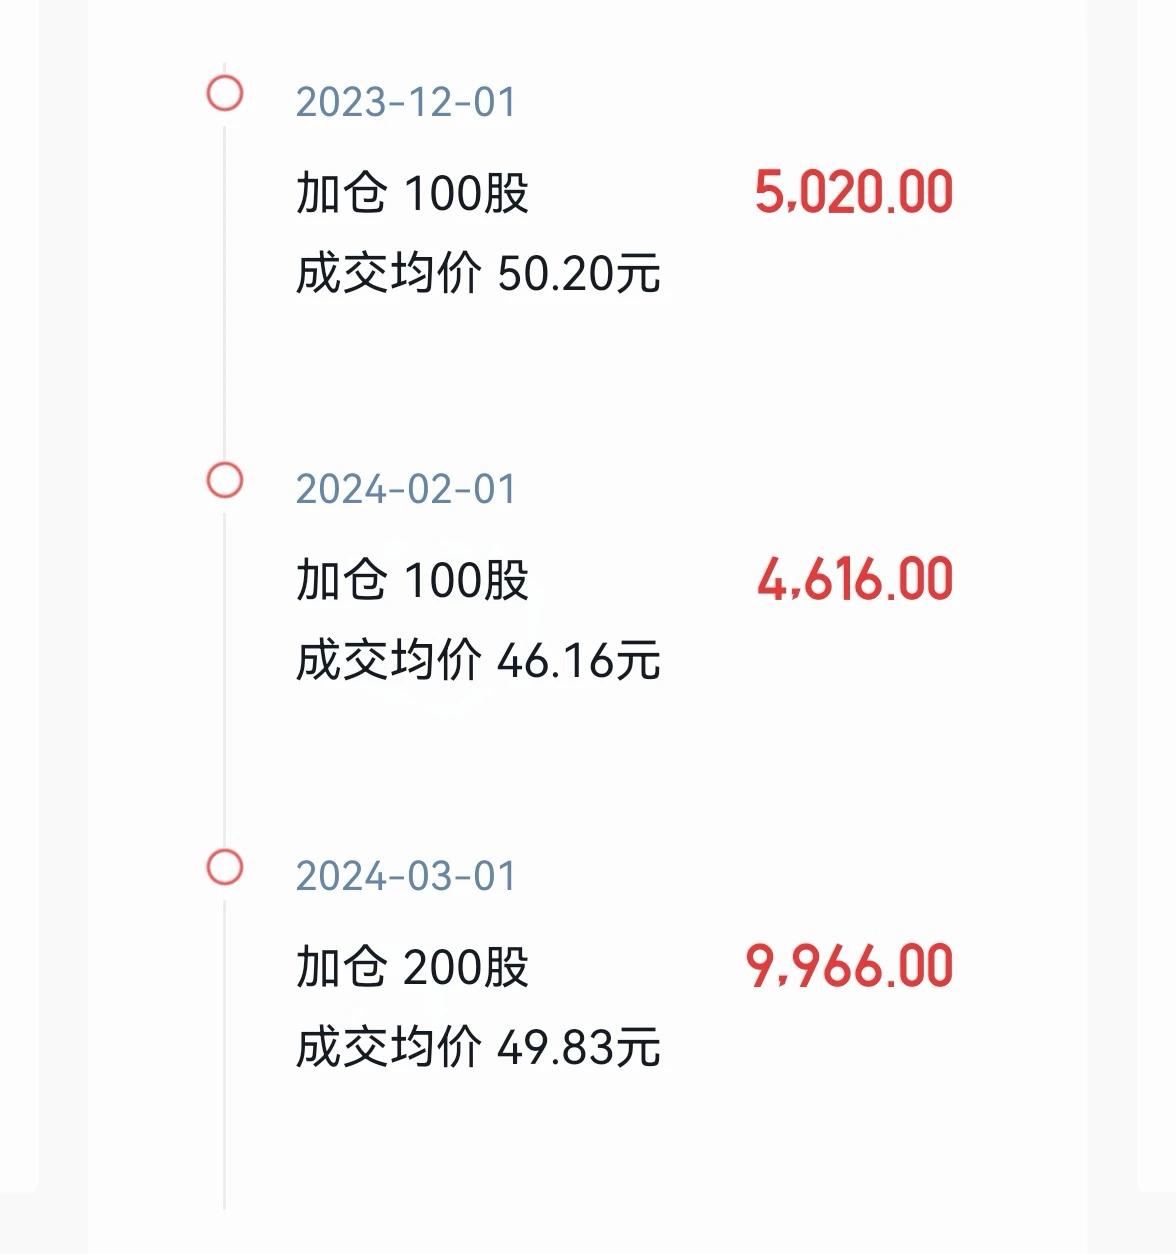The image size is (1176, 1254).
Task: Select the 2023-12-01 date label
Action: click(x=406, y=102)
